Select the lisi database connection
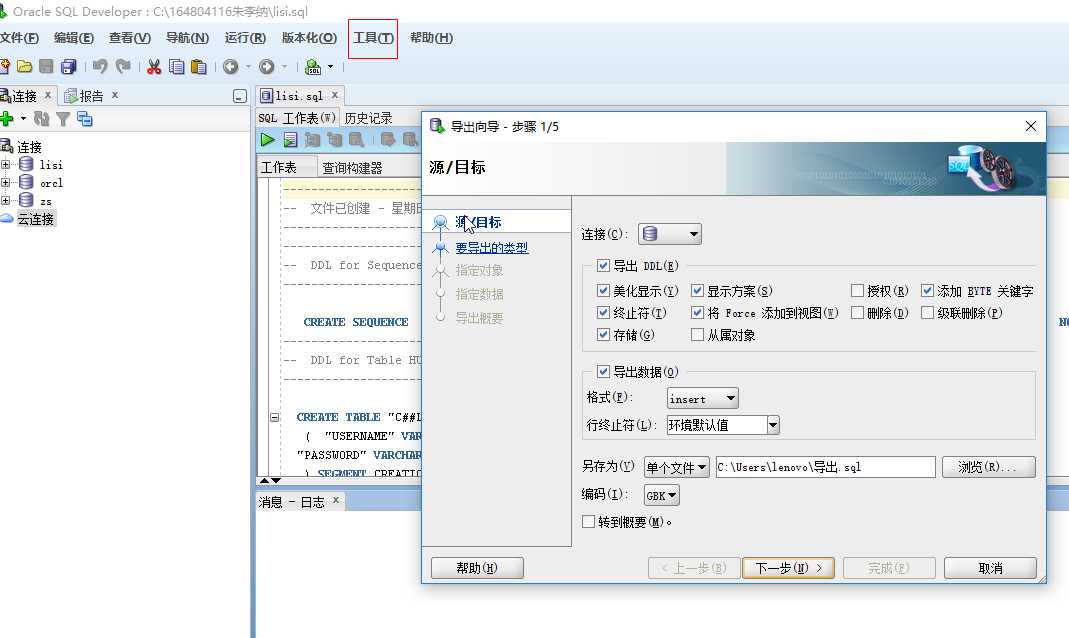 point(50,164)
